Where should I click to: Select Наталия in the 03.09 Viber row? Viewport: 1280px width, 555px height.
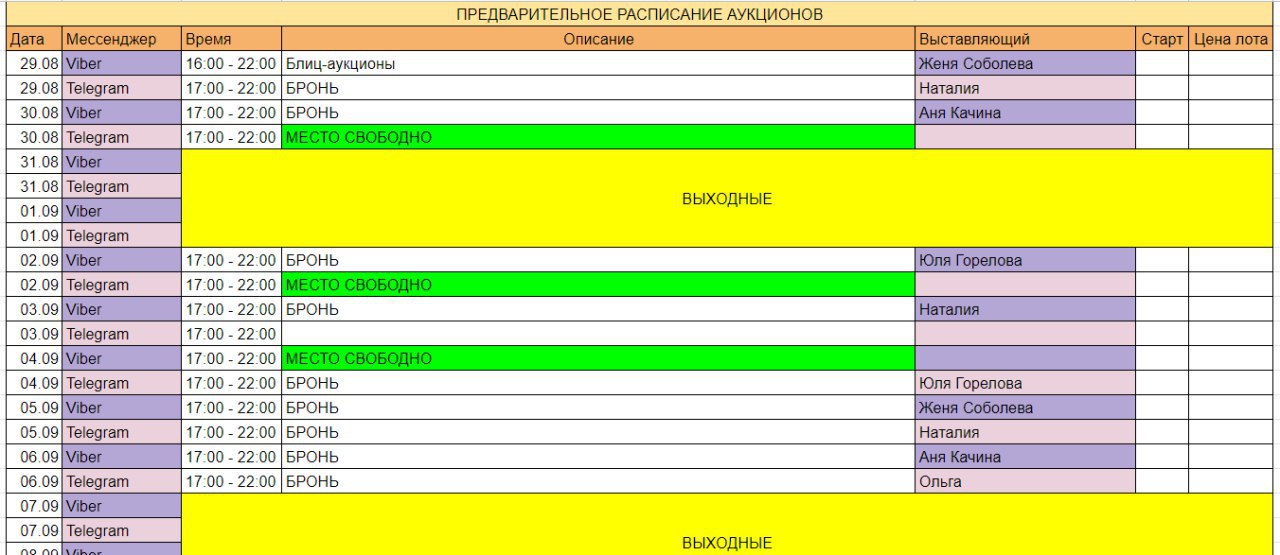1025,310
